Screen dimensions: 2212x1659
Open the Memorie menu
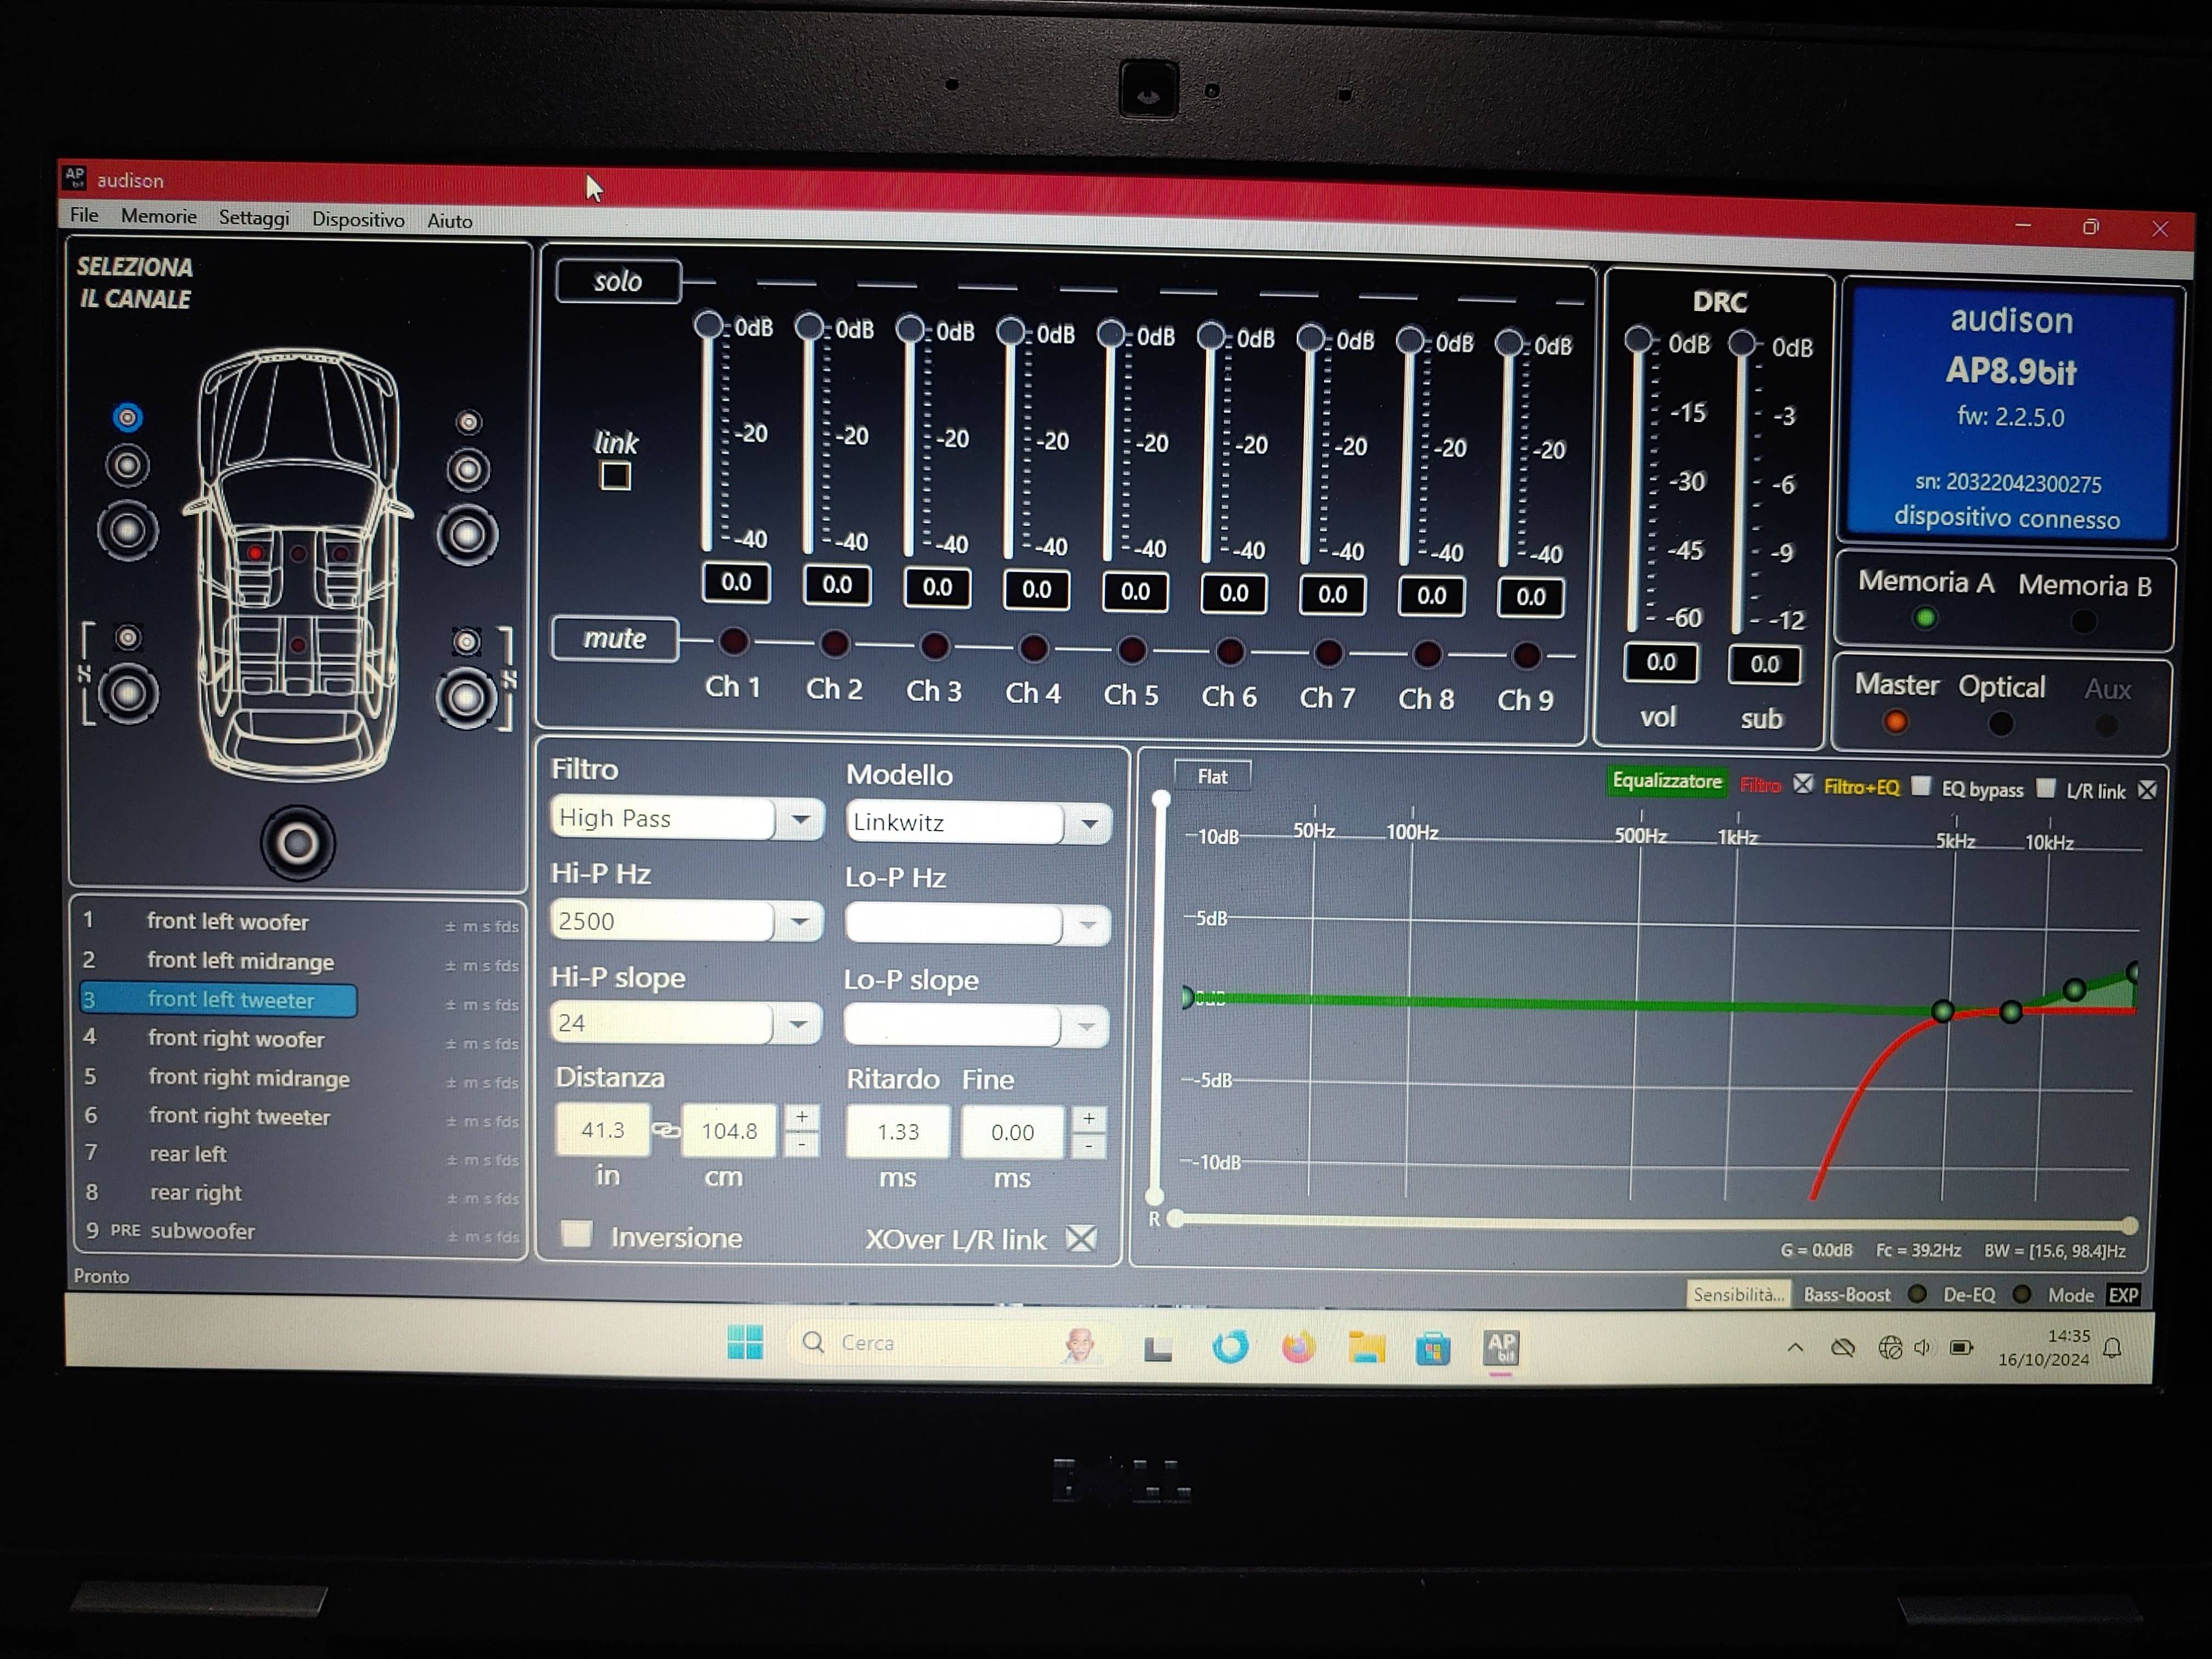point(159,216)
